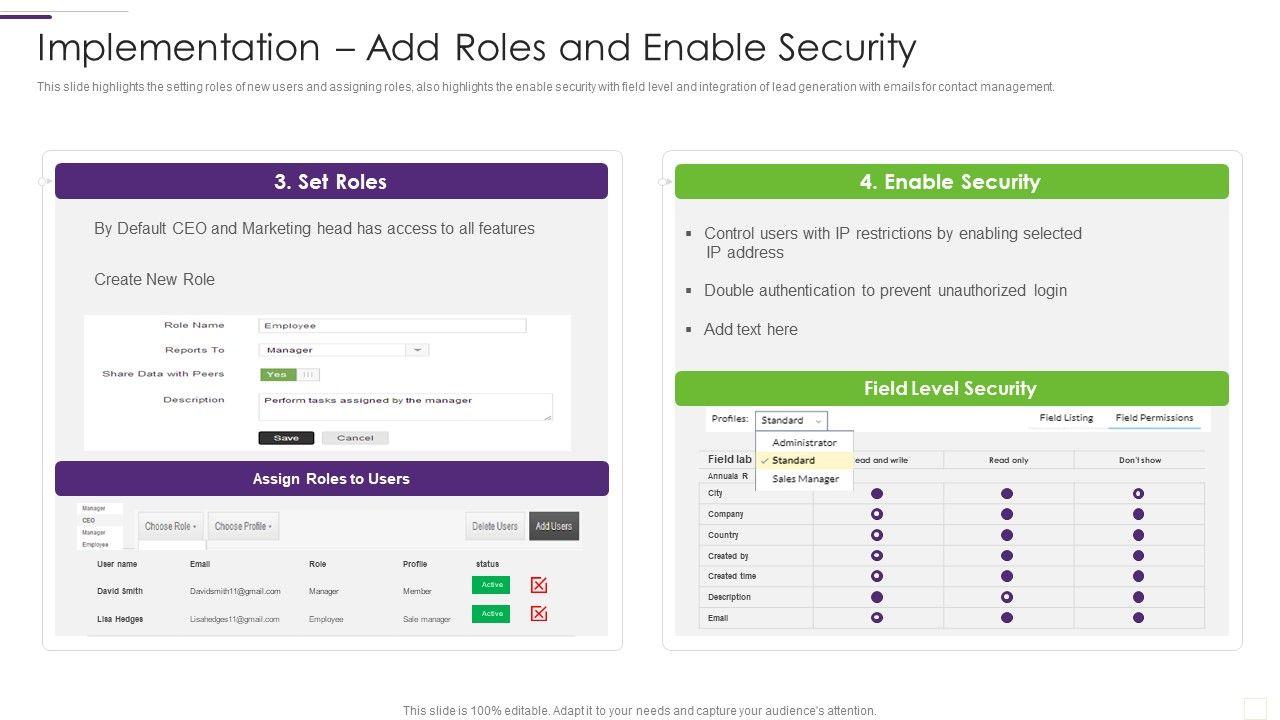The image size is (1280, 720).
Task: Click the Add Users button
Action: pyautogui.click(x=553, y=526)
